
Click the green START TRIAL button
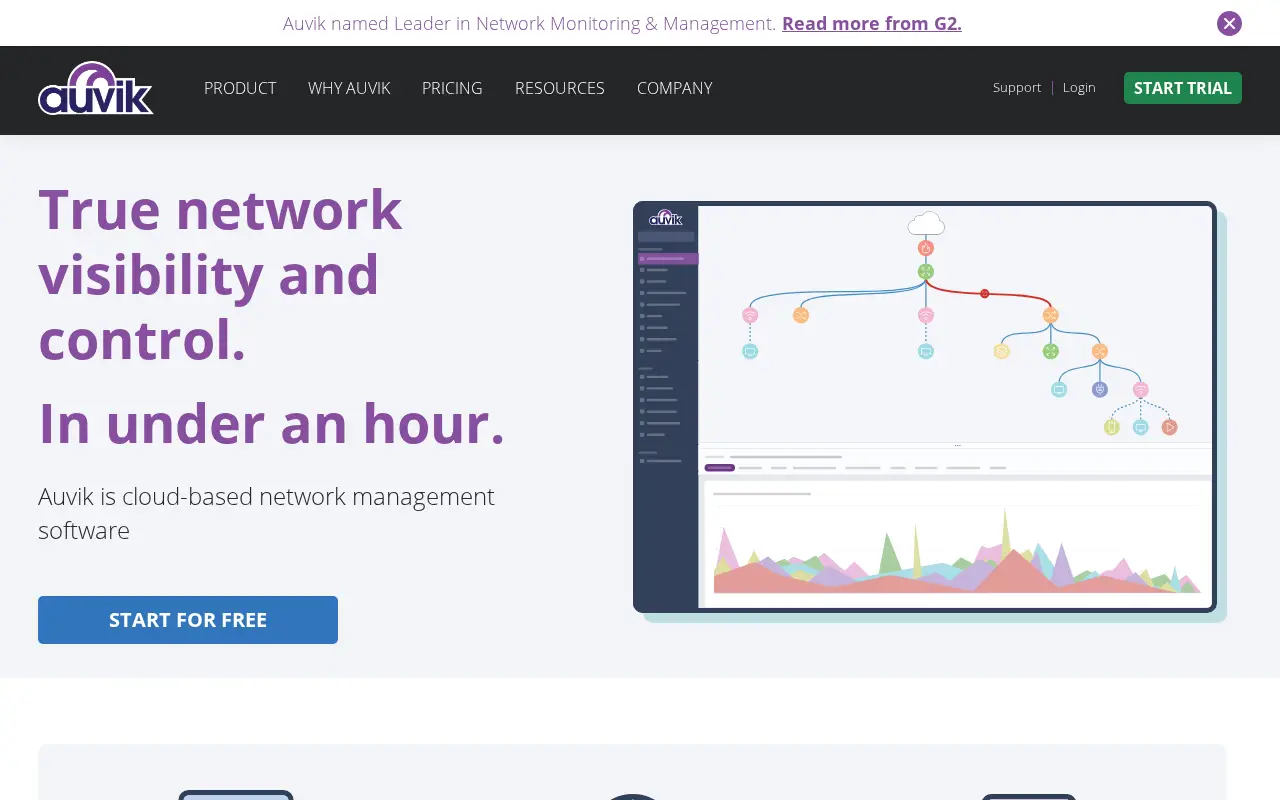1183,88
